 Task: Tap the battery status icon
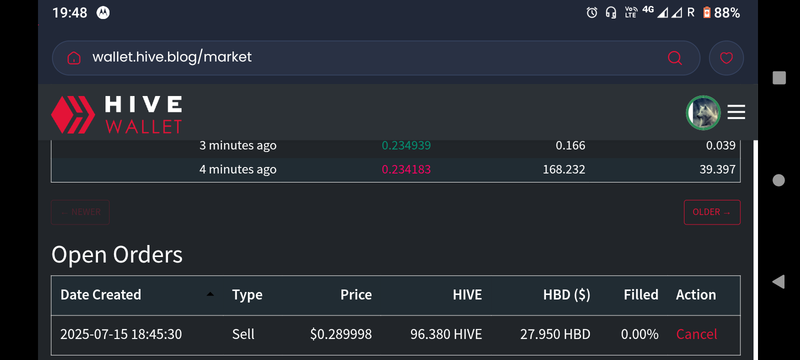click(x=707, y=13)
